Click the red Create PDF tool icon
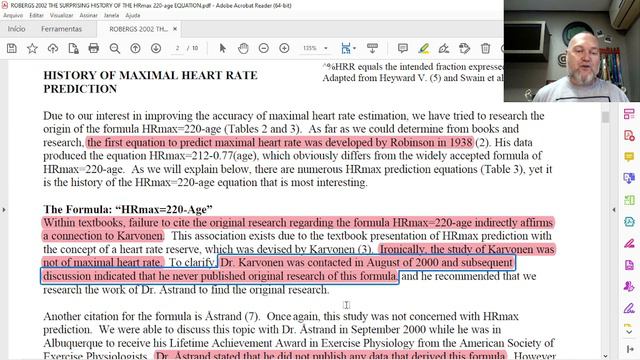Screen dimensions: 640x360 pyautogui.click(x=629, y=135)
